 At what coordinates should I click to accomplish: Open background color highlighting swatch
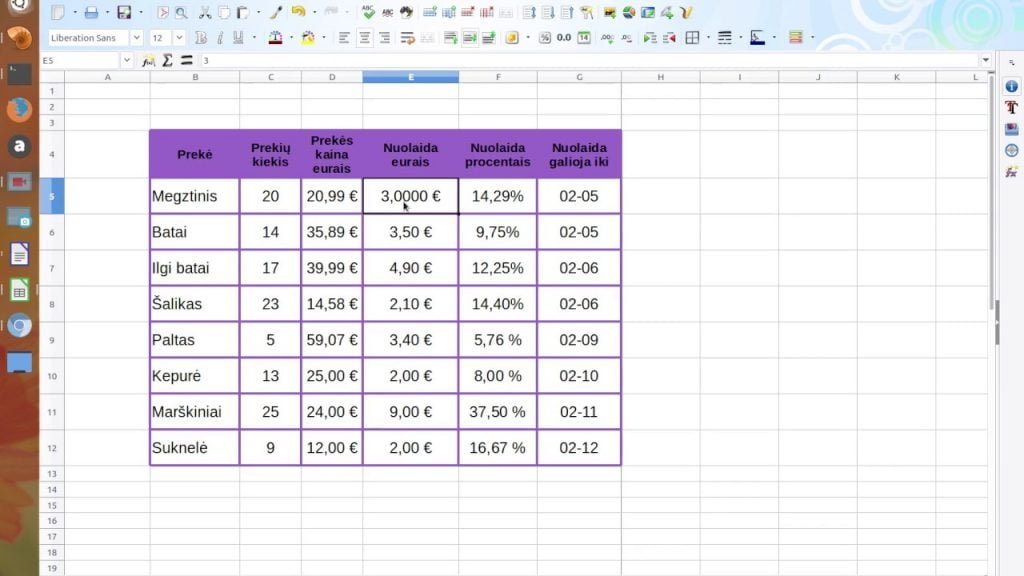click(308, 38)
